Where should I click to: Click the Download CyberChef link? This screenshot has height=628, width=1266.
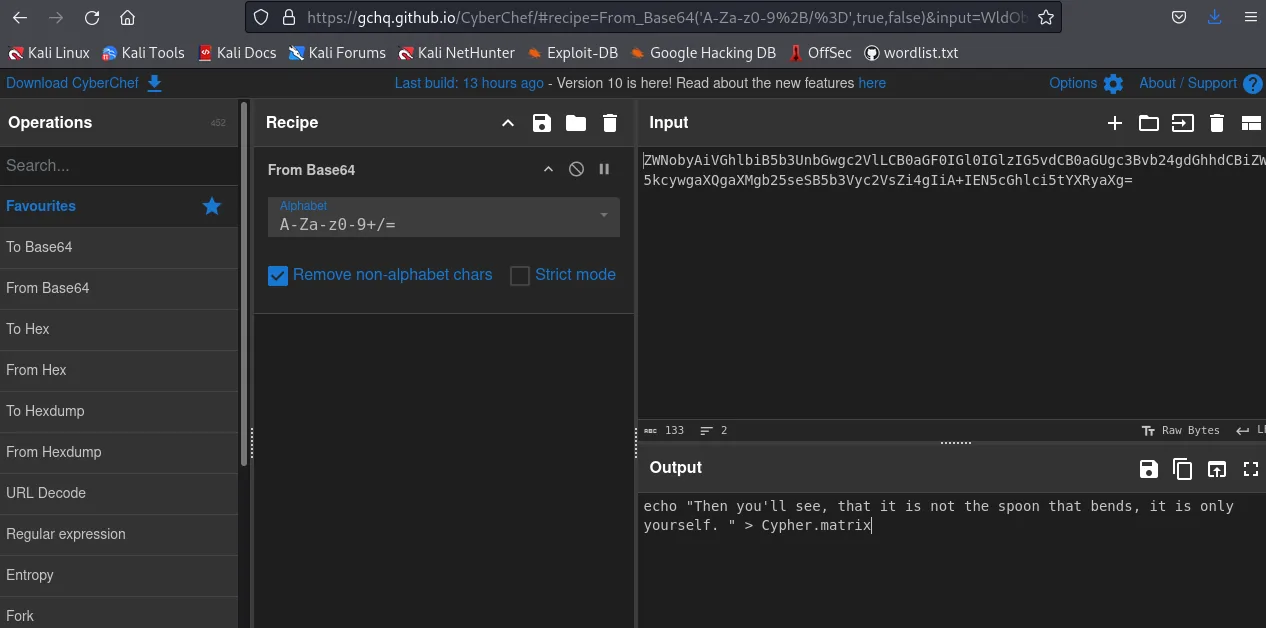coord(84,83)
